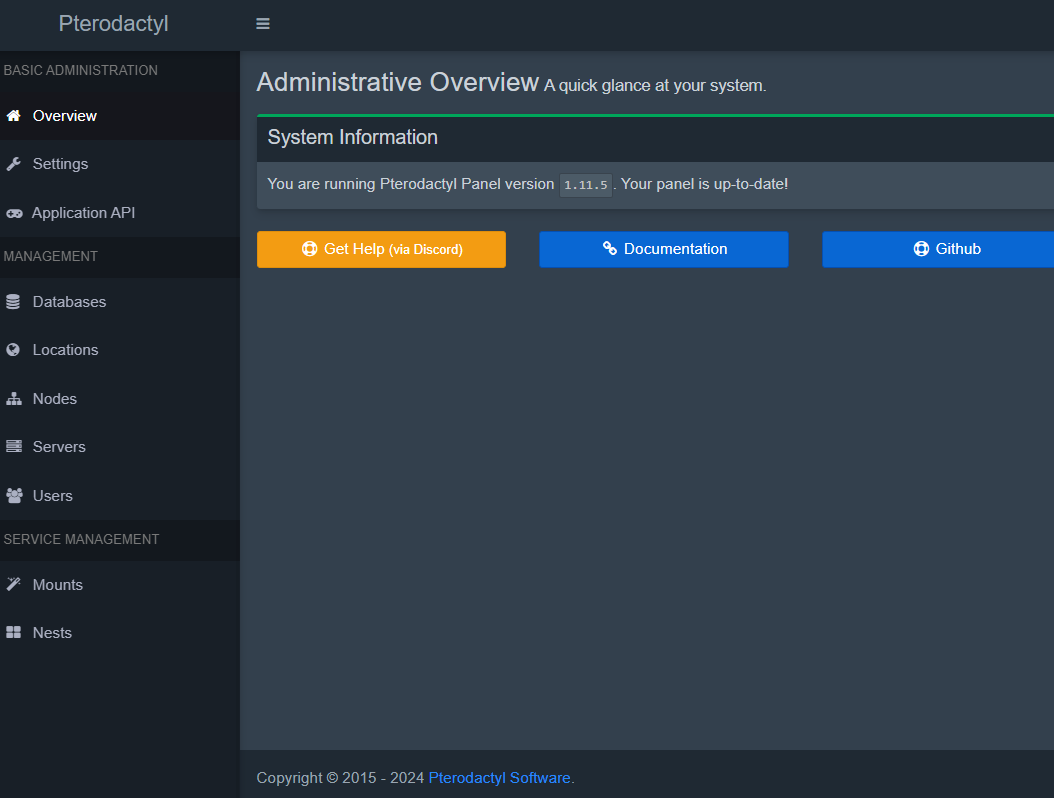Click the version number 1.11.5
Screen dimensions: 1054x798
point(585,185)
